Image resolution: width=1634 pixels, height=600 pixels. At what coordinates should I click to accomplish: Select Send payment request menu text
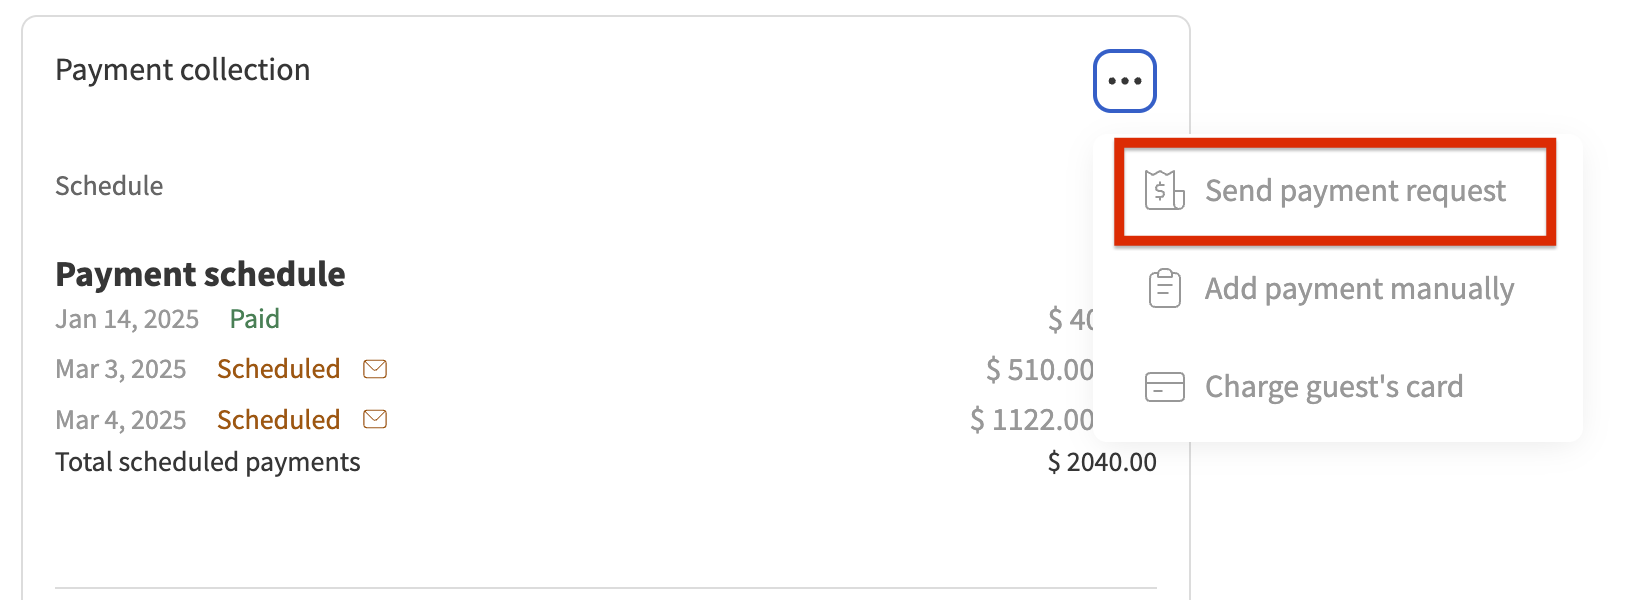[x=1354, y=191]
